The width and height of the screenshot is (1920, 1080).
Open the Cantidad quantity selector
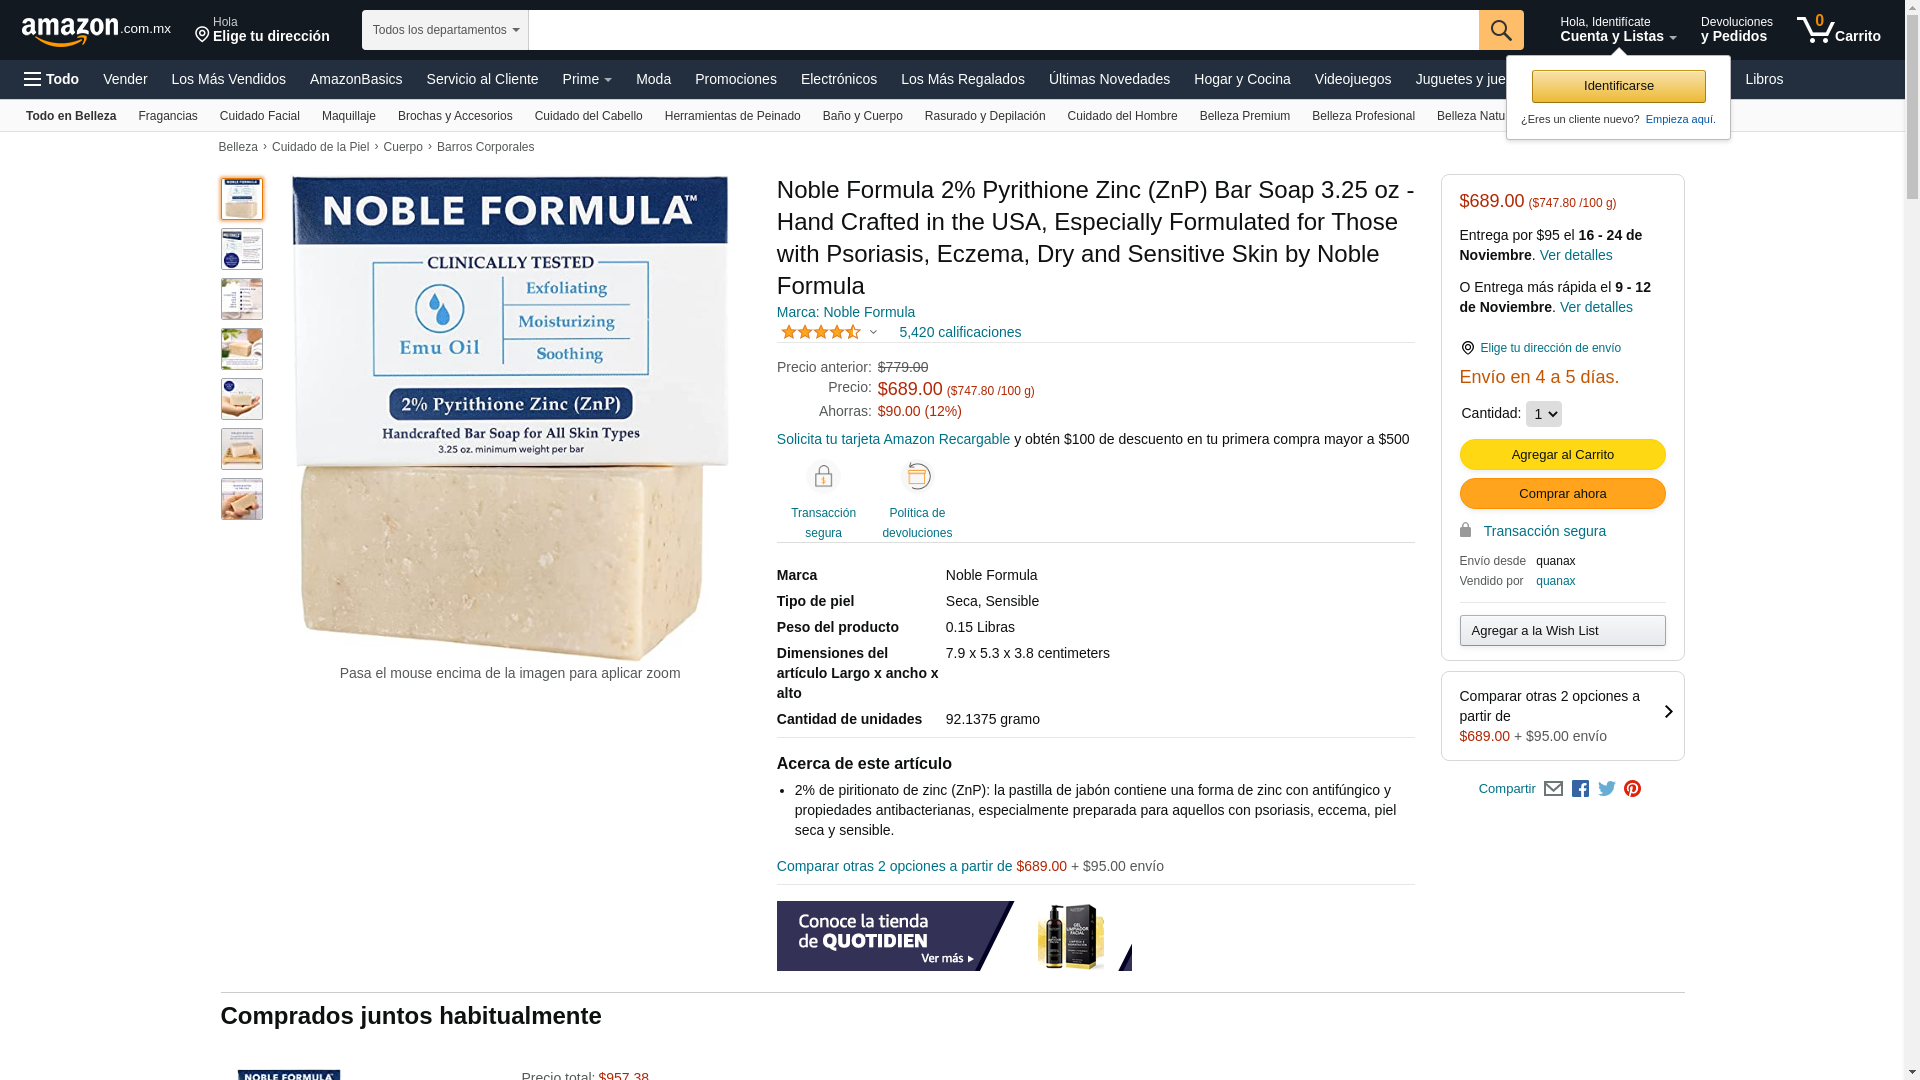(1543, 414)
